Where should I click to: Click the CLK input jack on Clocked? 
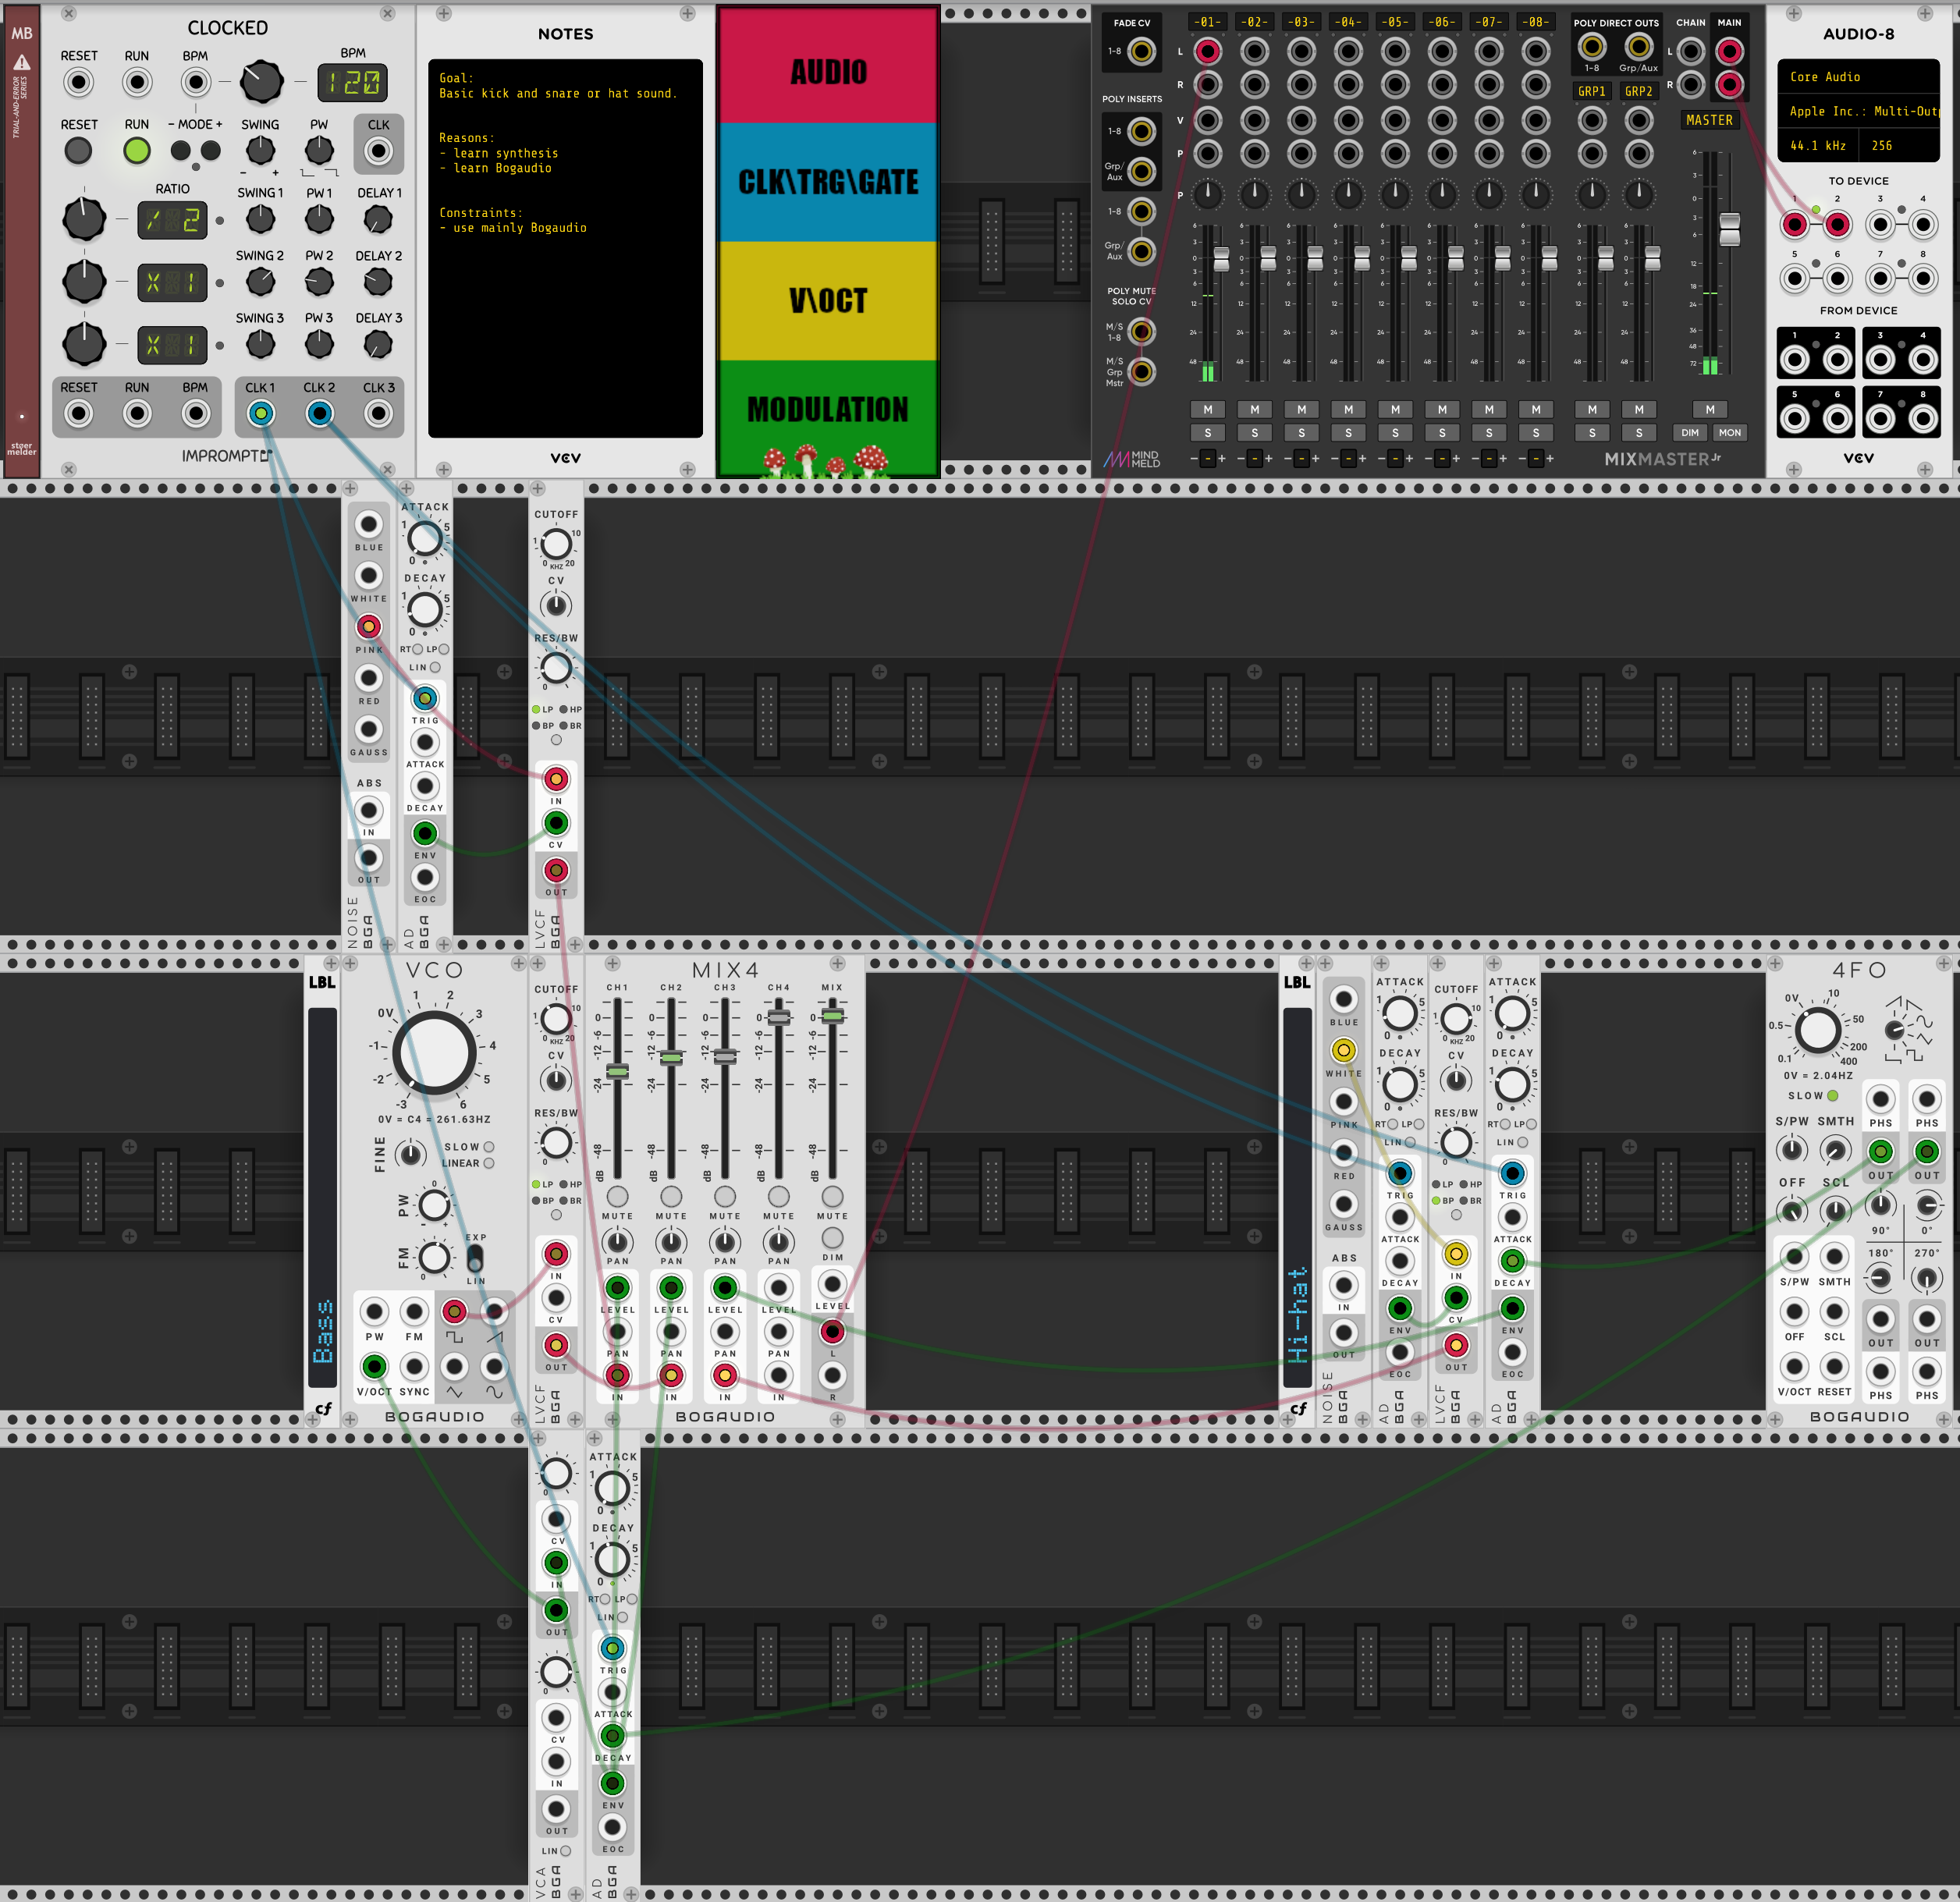point(378,151)
